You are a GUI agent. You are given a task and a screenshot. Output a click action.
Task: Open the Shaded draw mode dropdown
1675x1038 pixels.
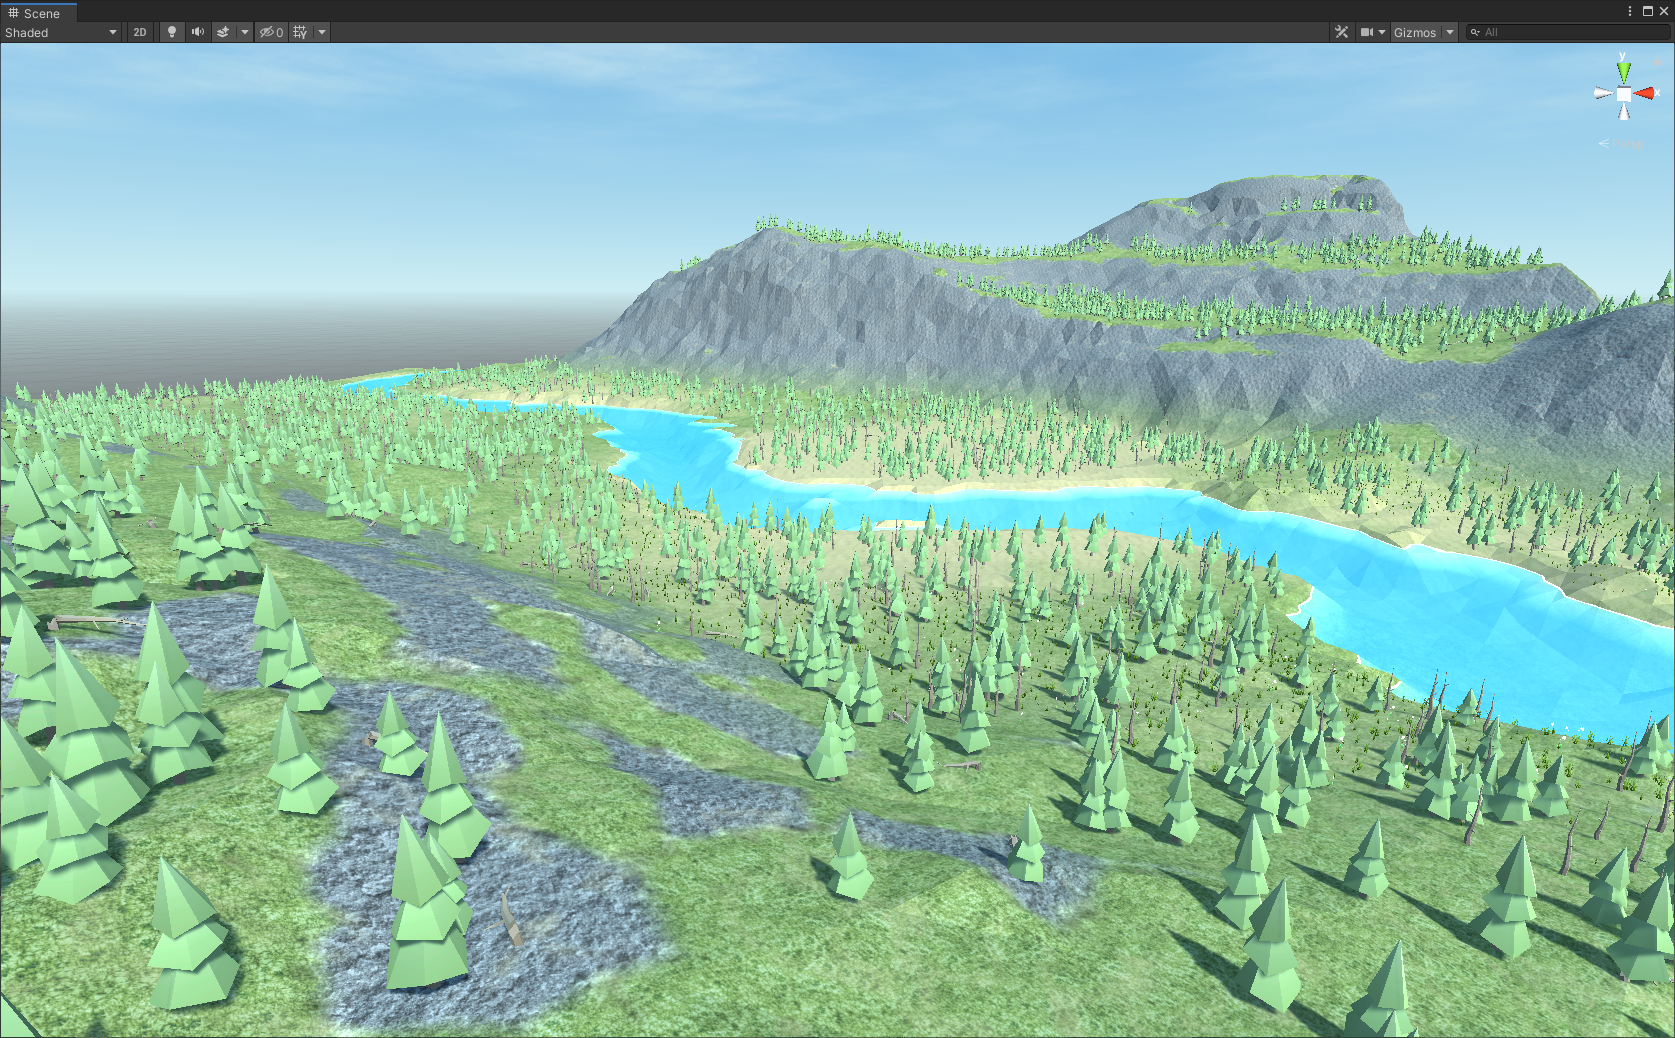[112, 32]
